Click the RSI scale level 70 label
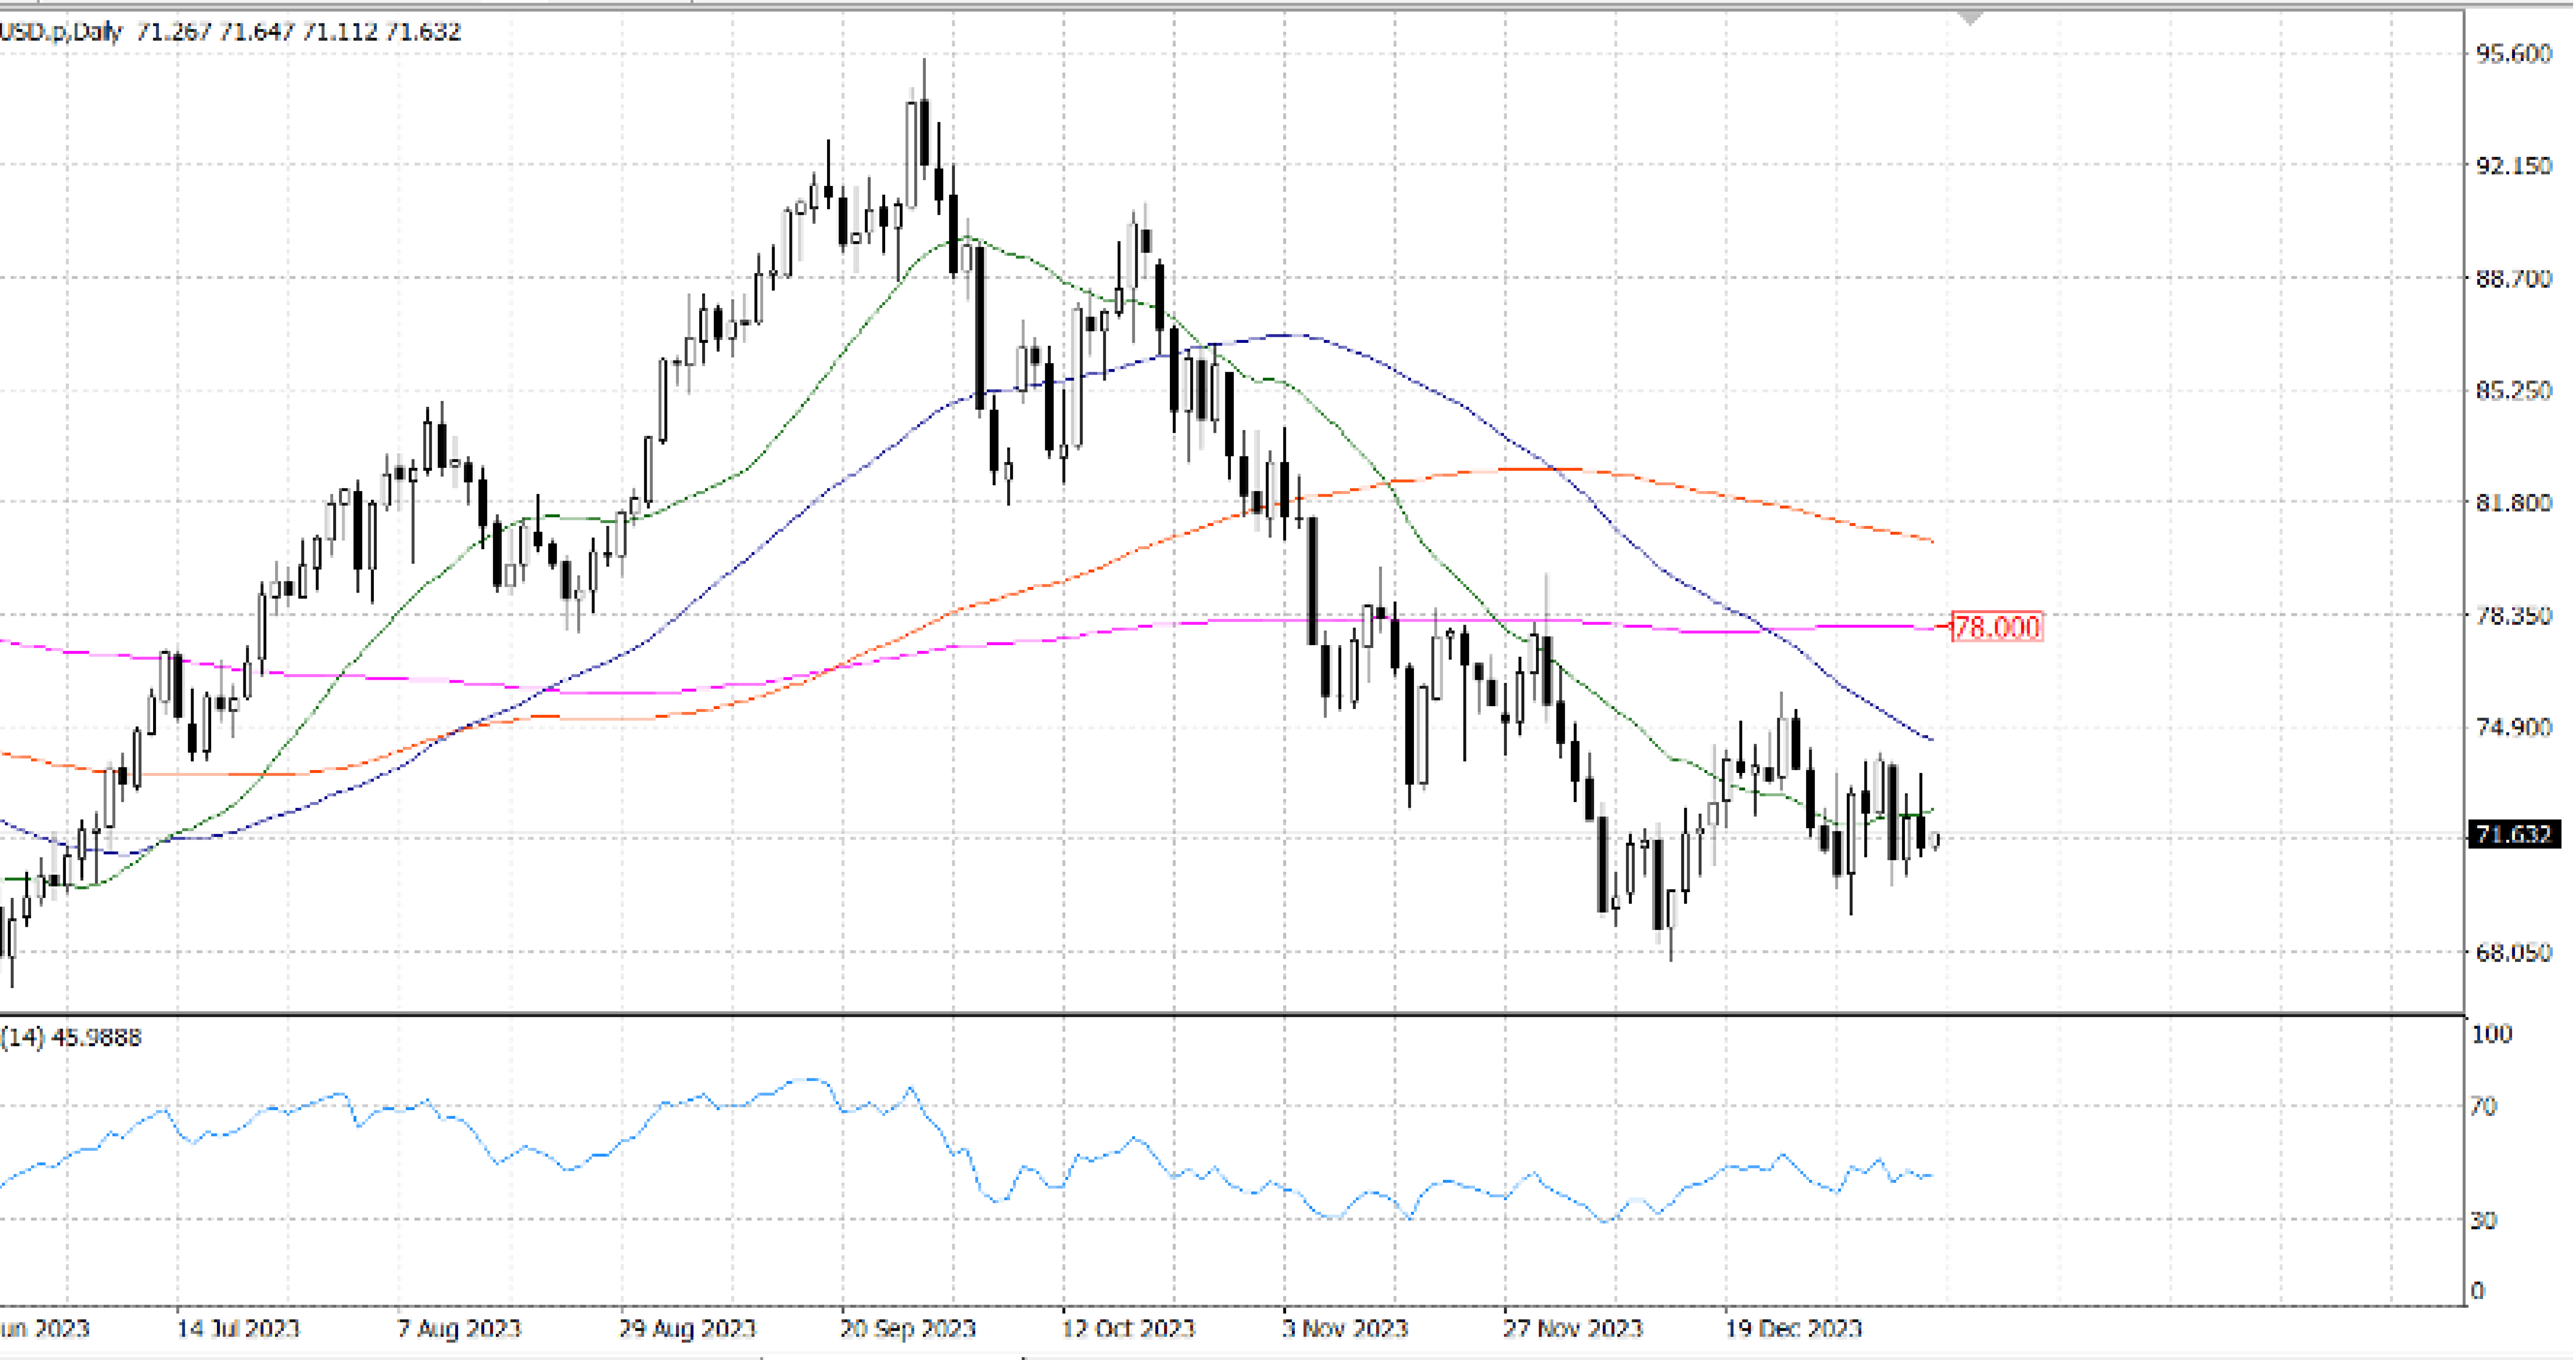Screen dimensions: 2576x1360 point(2483,1106)
